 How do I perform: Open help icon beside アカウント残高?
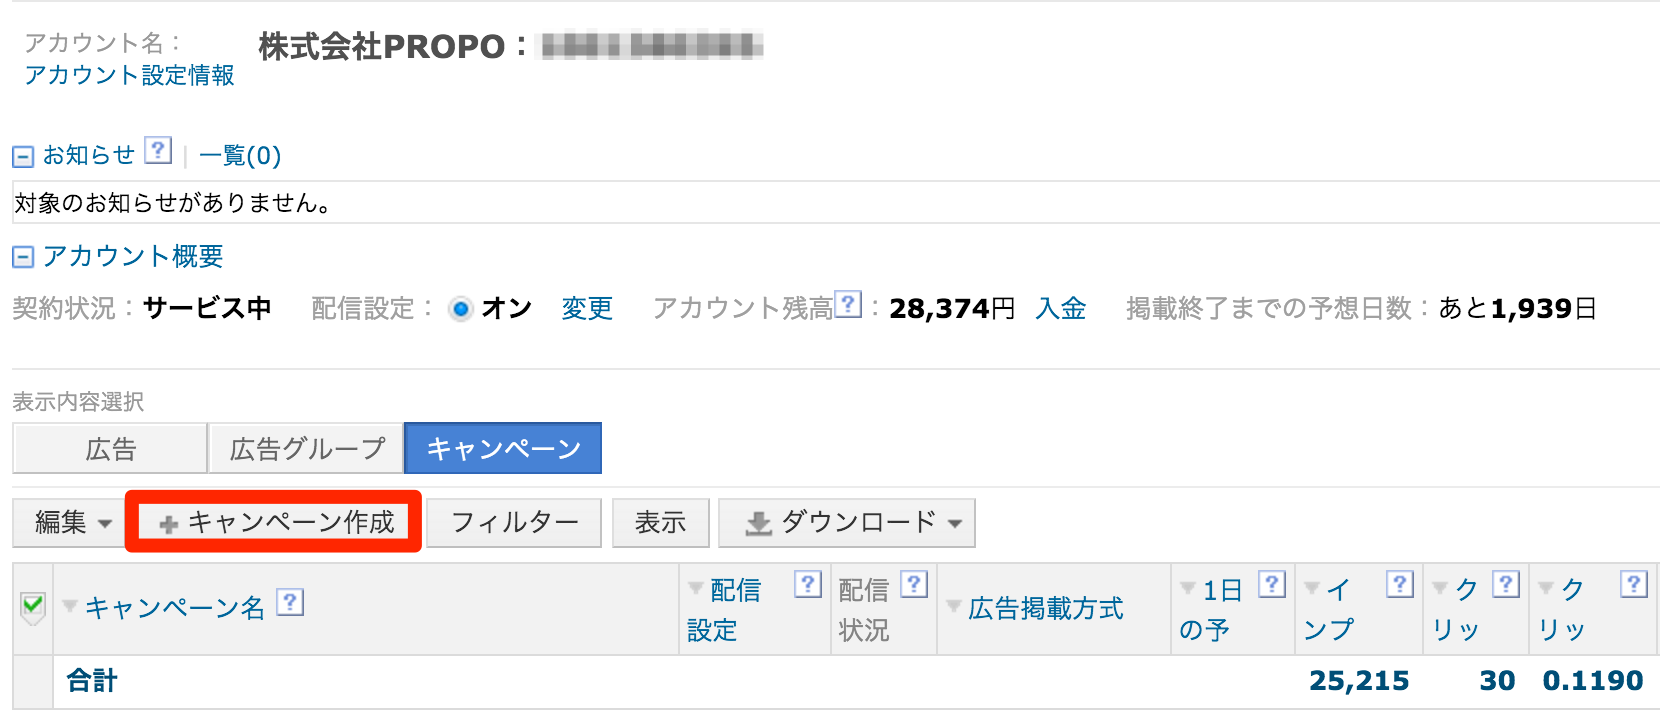848,304
